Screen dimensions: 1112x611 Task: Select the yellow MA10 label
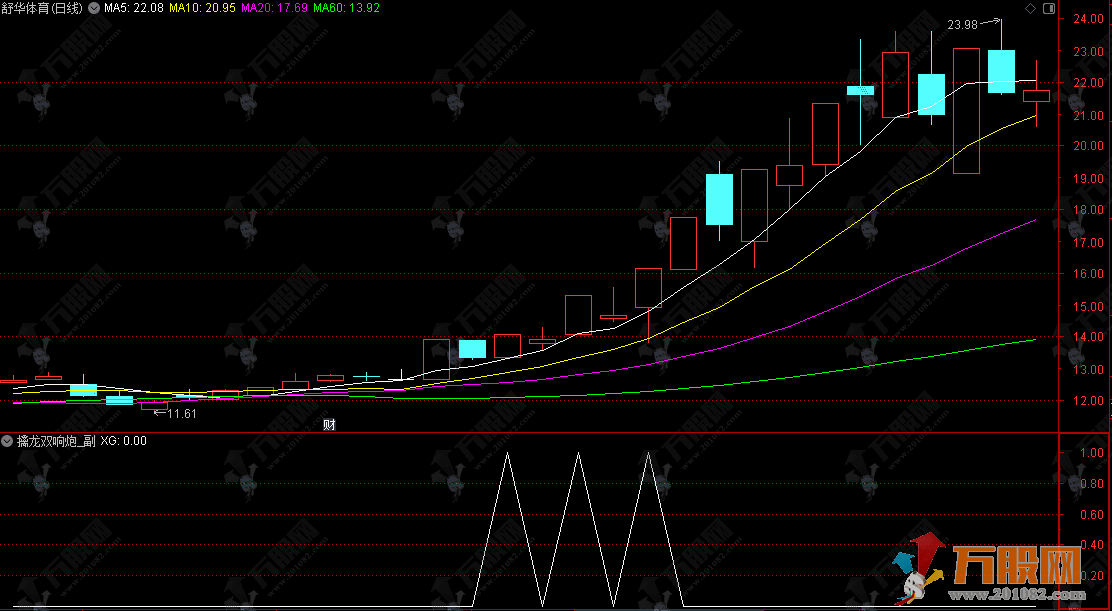pos(203,8)
